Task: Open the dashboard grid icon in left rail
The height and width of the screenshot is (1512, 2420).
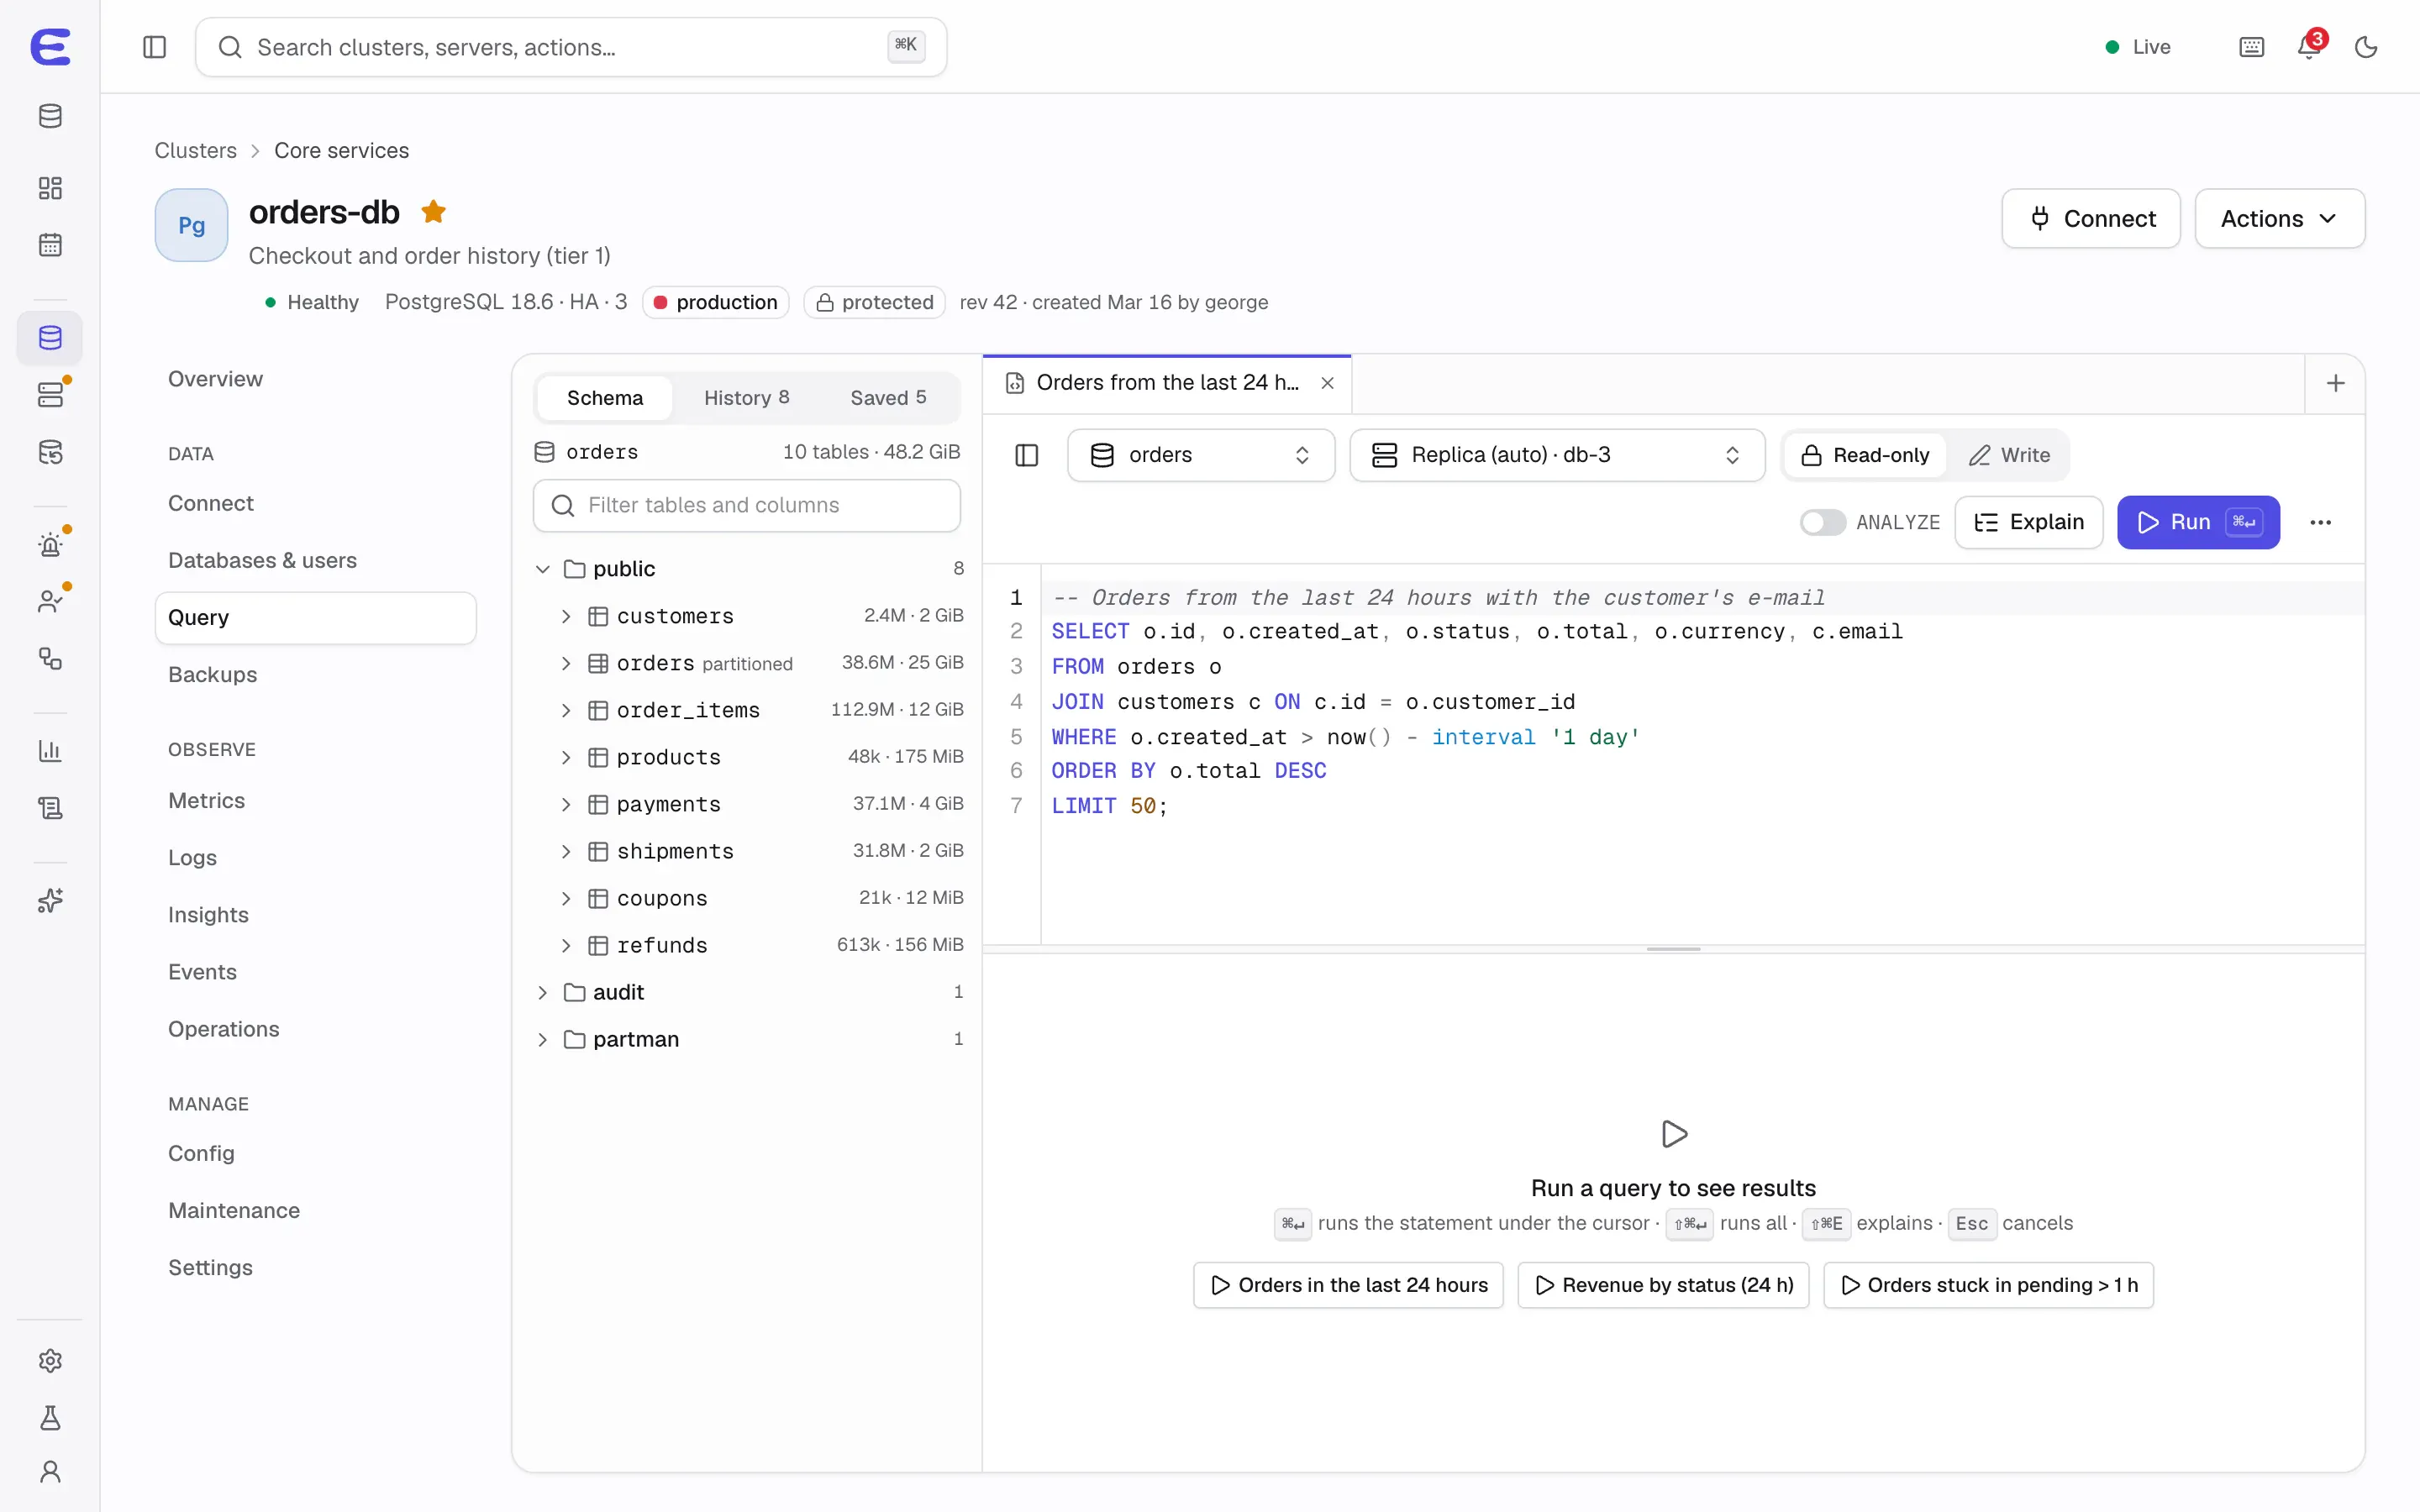Action: 50,188
